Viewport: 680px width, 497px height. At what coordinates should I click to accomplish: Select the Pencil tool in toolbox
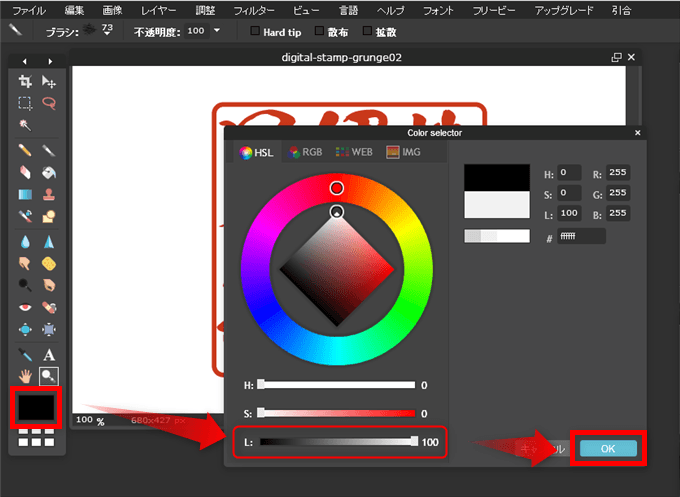pyautogui.click(x=25, y=150)
